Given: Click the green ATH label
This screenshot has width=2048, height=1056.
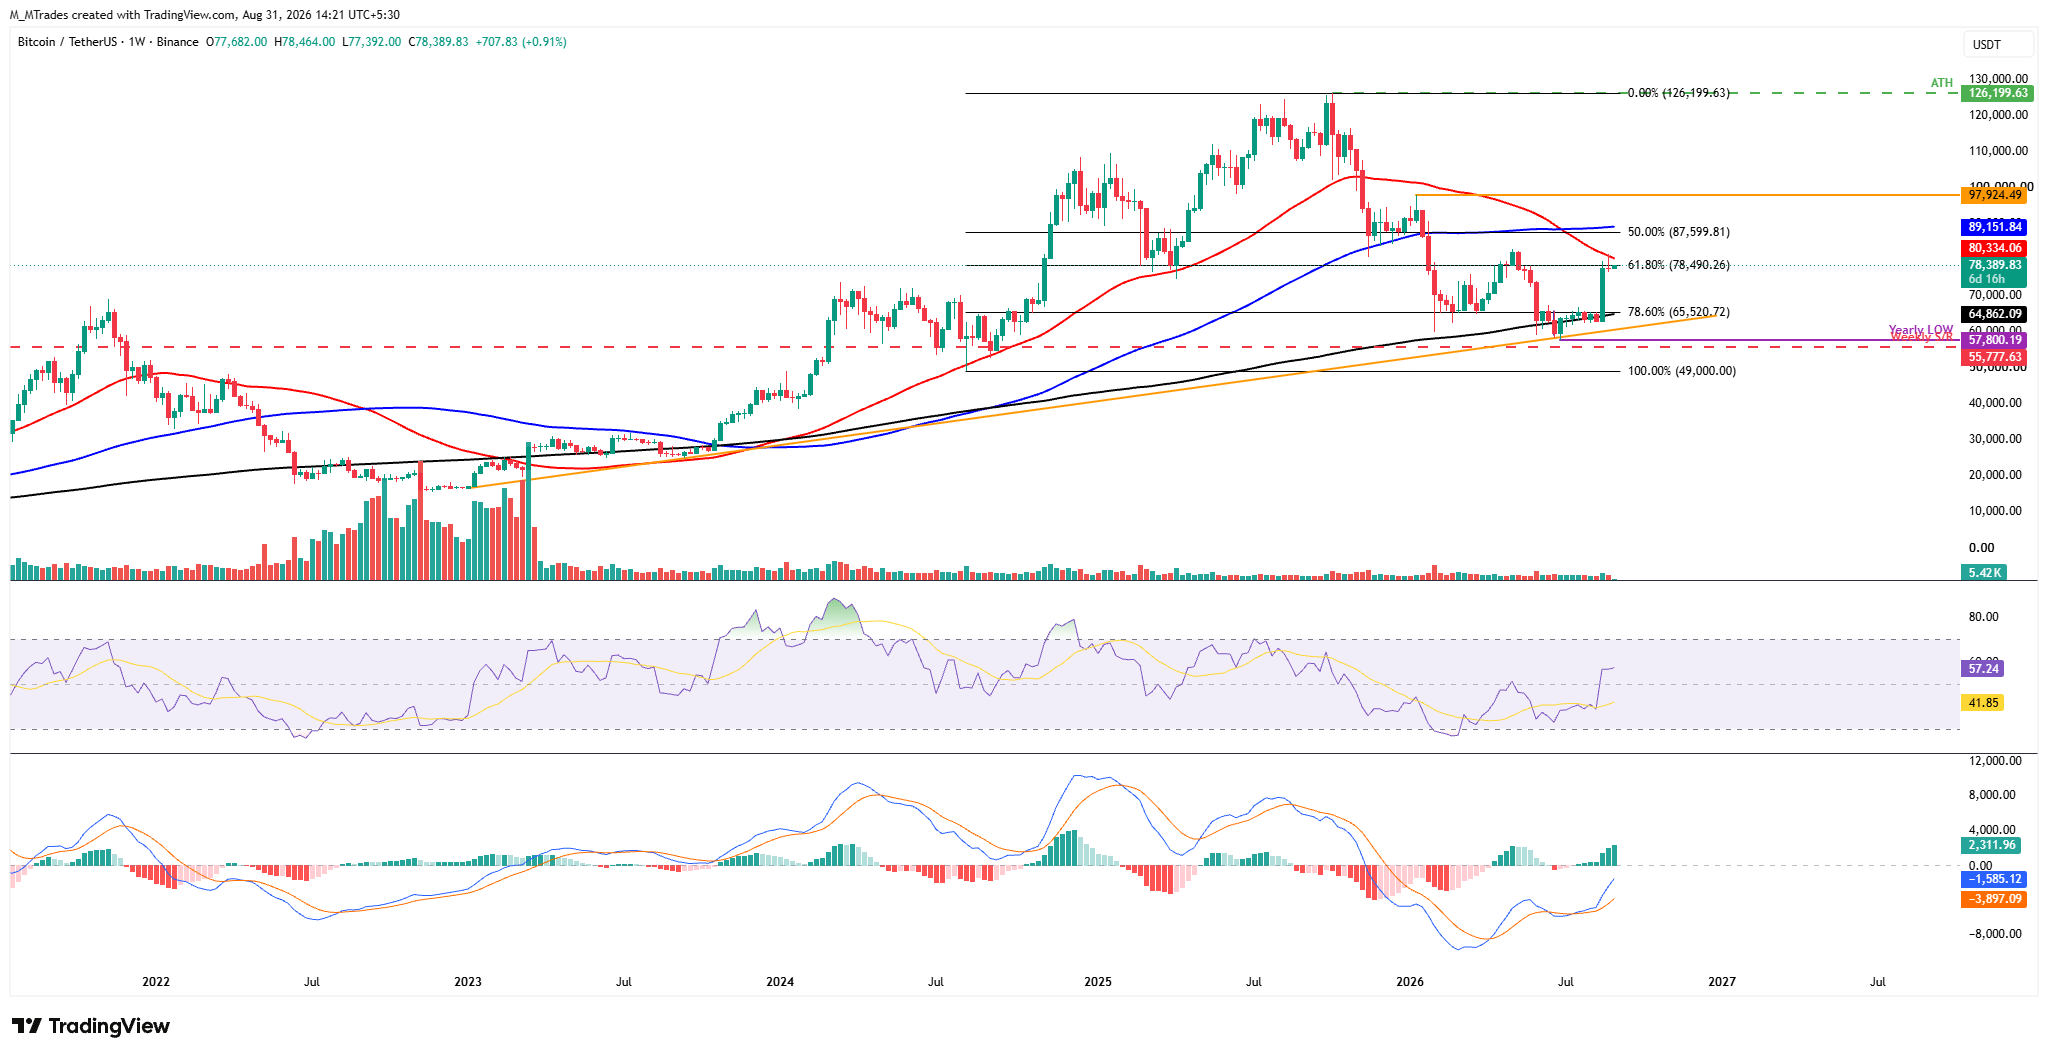Looking at the screenshot, I should coord(1942,83).
